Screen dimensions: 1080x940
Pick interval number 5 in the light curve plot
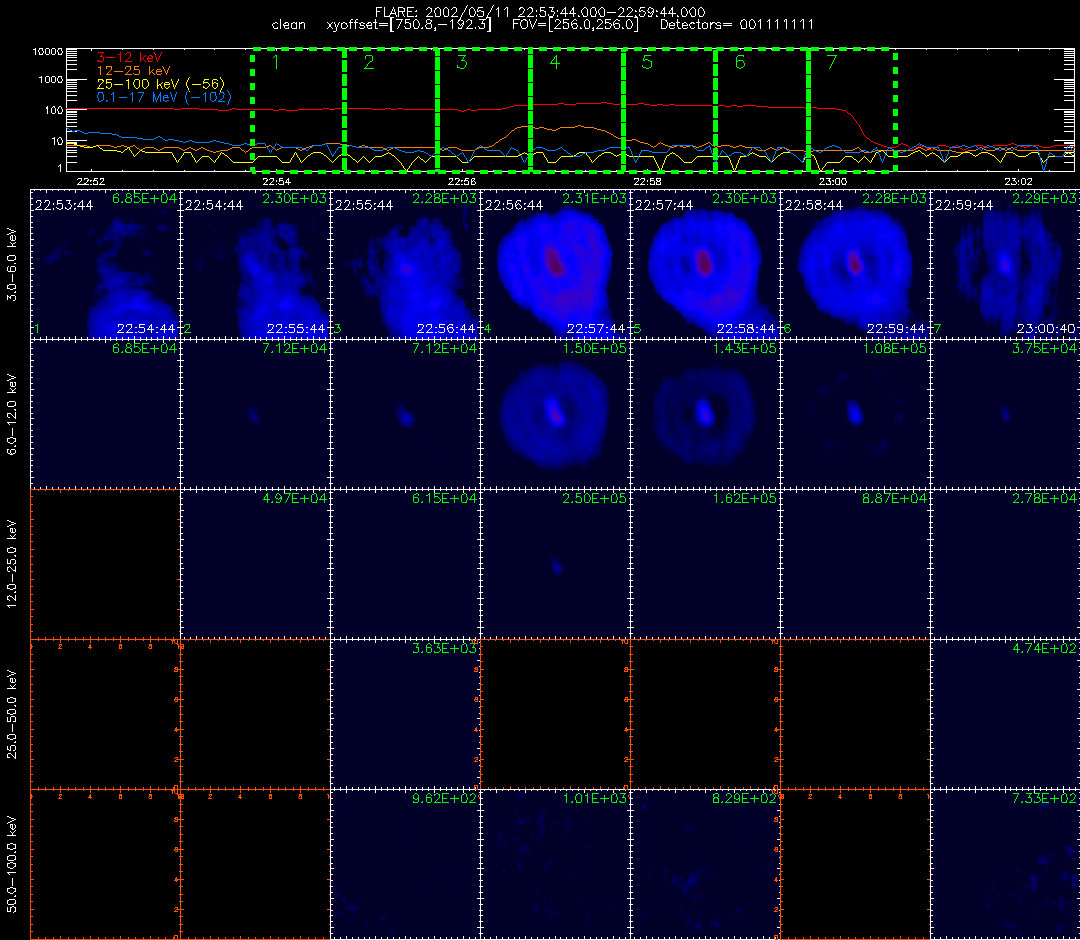point(647,62)
